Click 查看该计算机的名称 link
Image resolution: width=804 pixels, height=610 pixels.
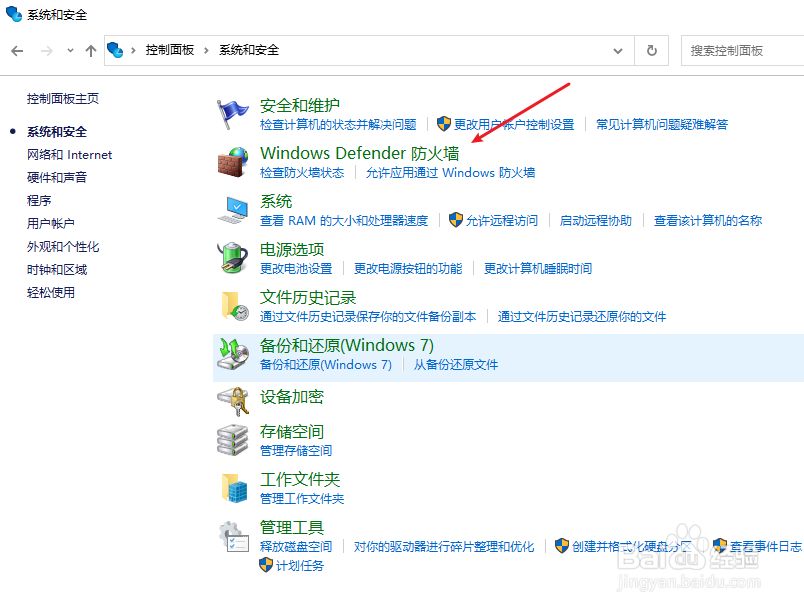click(x=708, y=221)
